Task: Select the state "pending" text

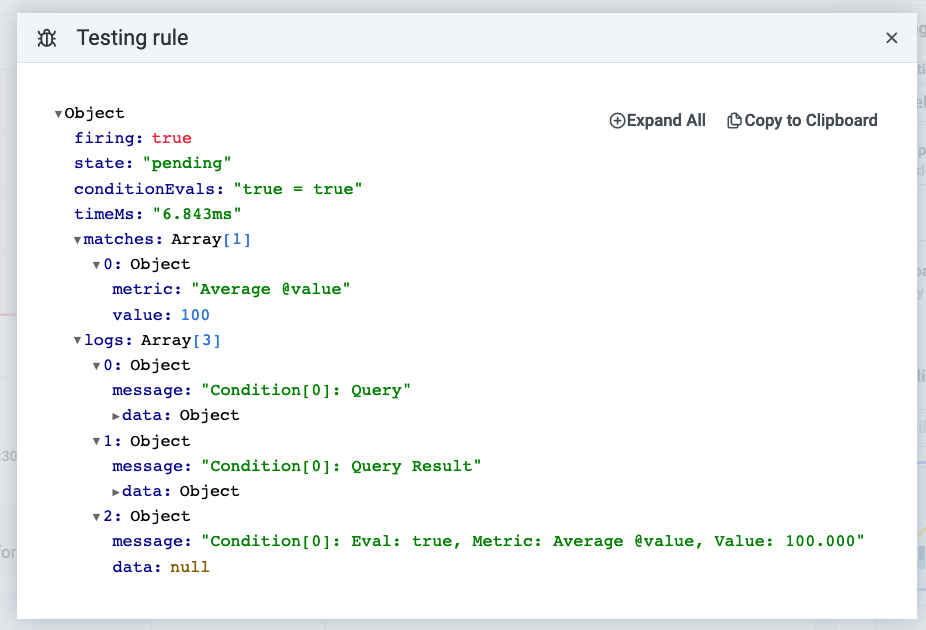Action: click(x=188, y=162)
